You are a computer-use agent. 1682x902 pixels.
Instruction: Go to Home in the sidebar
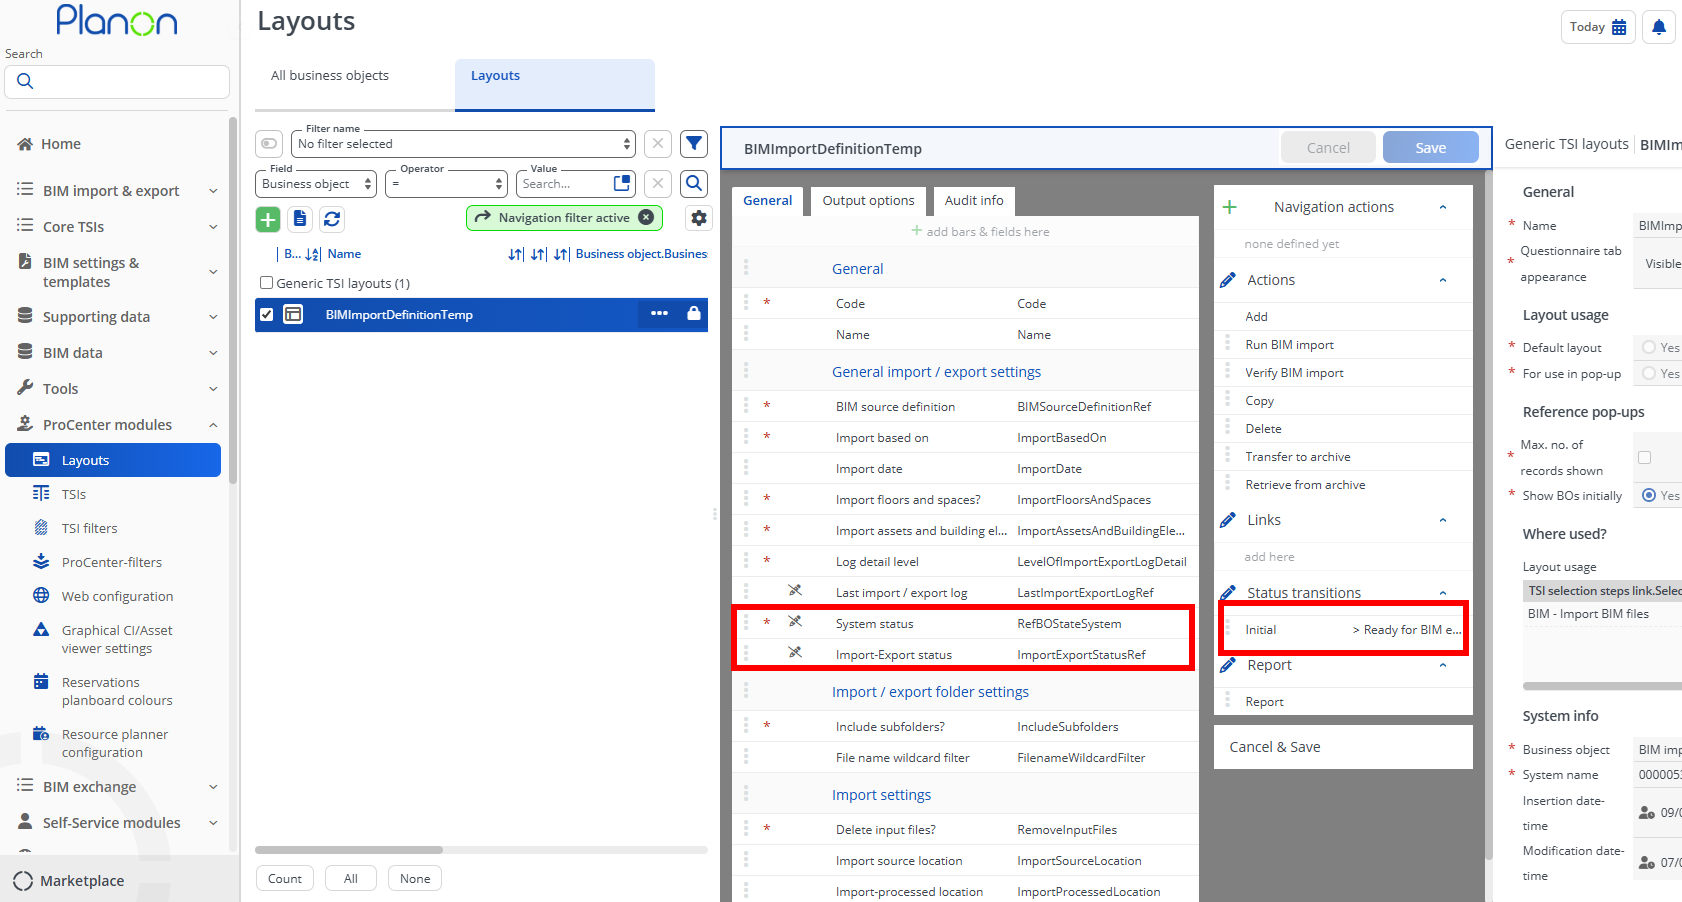(x=61, y=144)
